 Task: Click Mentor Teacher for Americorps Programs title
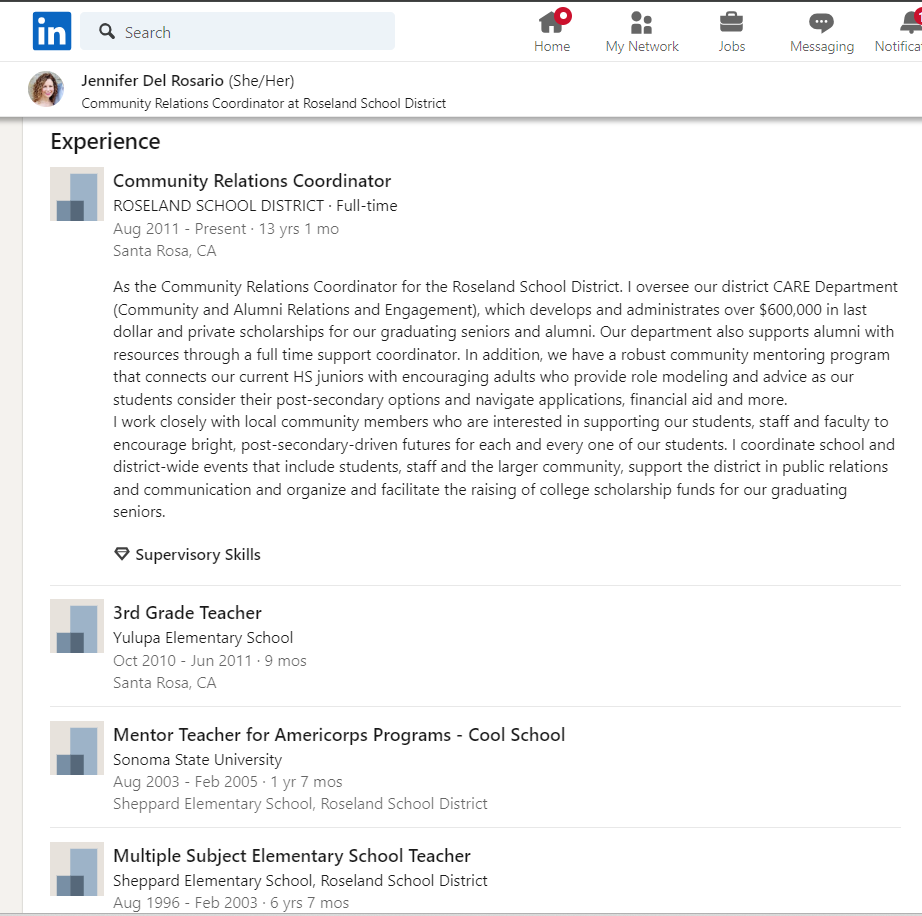[x=339, y=735]
